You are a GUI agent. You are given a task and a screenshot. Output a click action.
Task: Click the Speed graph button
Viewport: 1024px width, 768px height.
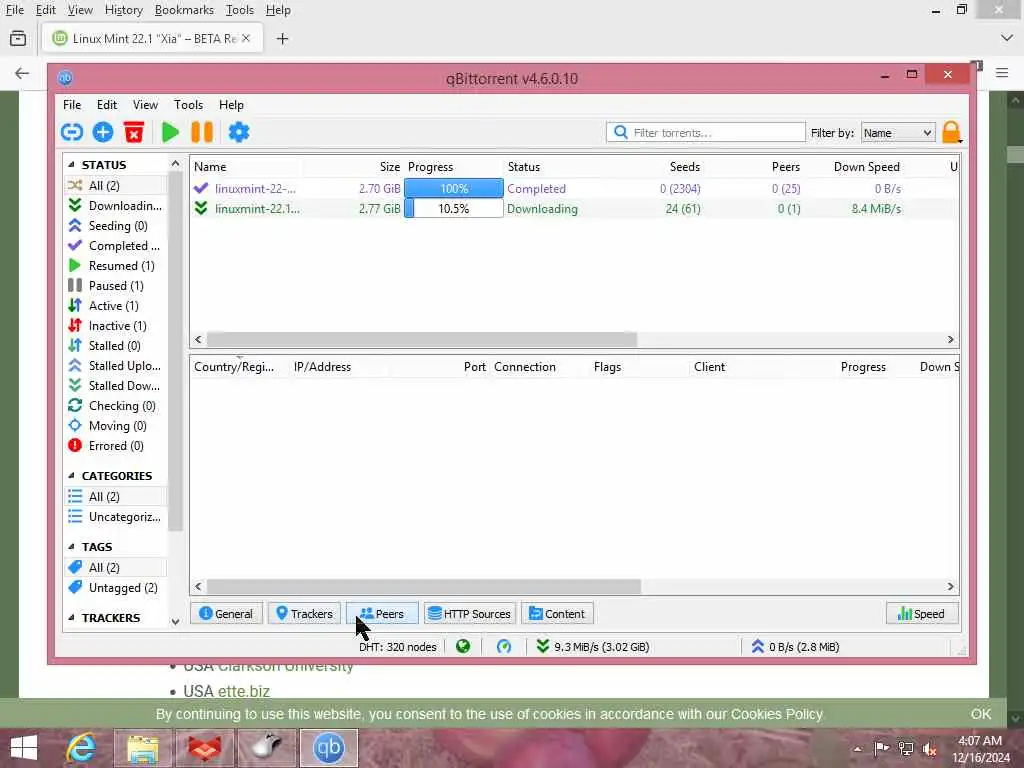(x=921, y=614)
